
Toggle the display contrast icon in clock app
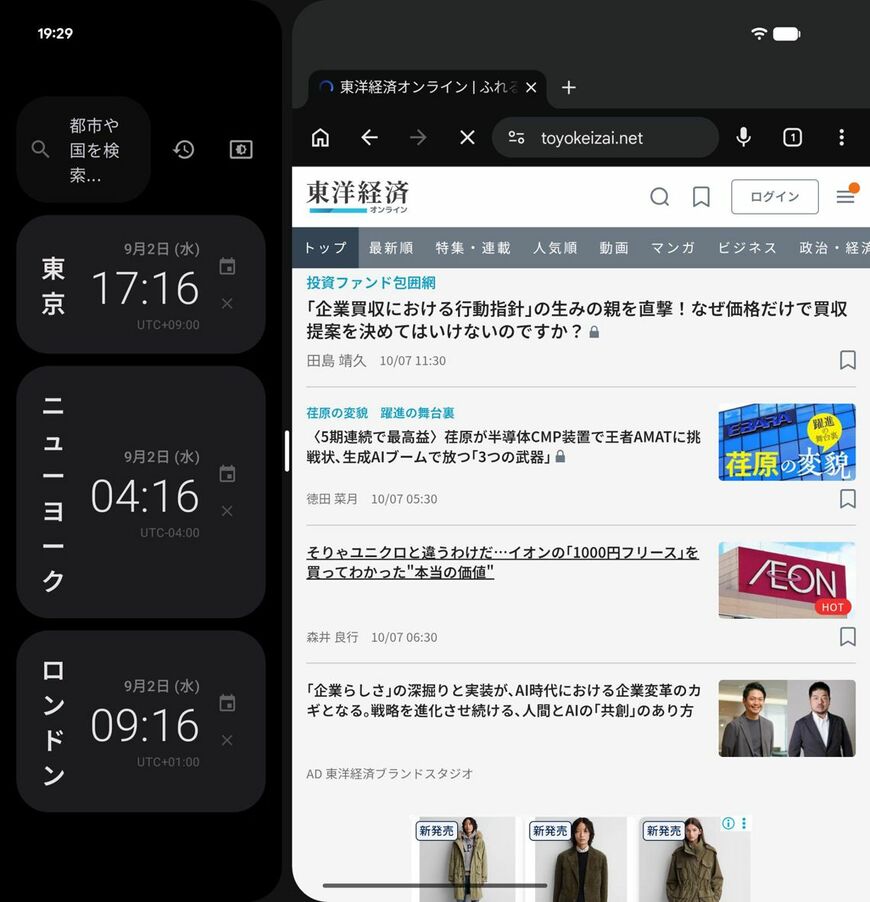[x=241, y=150]
